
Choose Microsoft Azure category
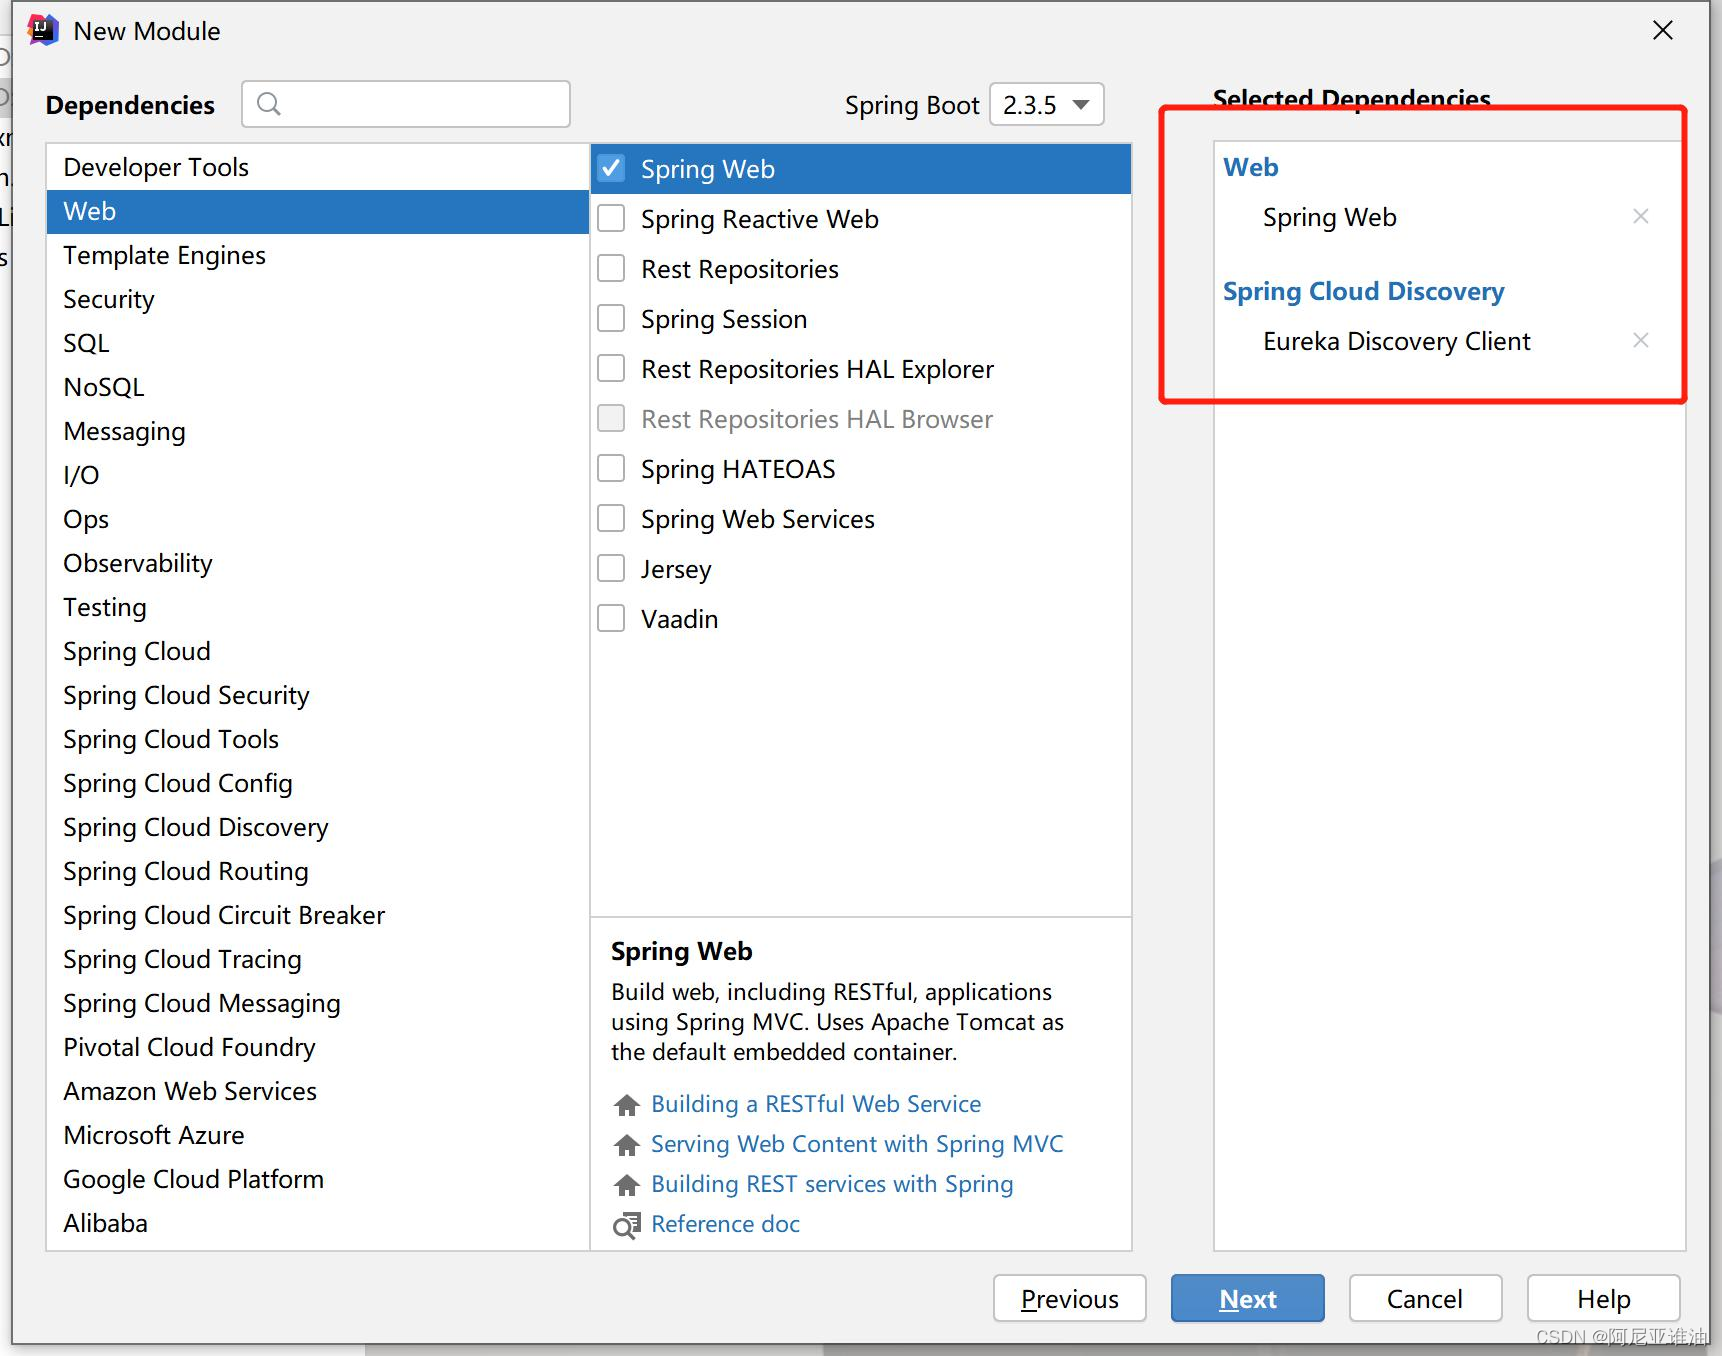point(317,1135)
